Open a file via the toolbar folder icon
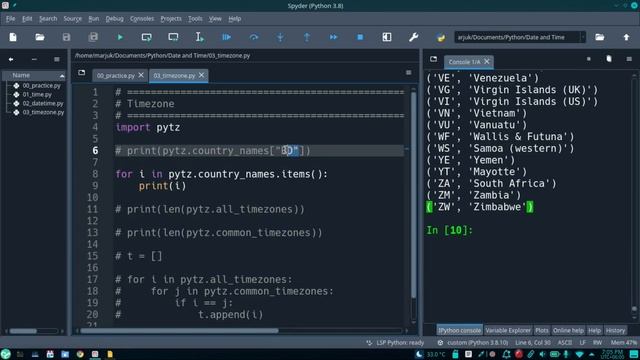The image size is (640, 360). pyautogui.click(x=40, y=37)
